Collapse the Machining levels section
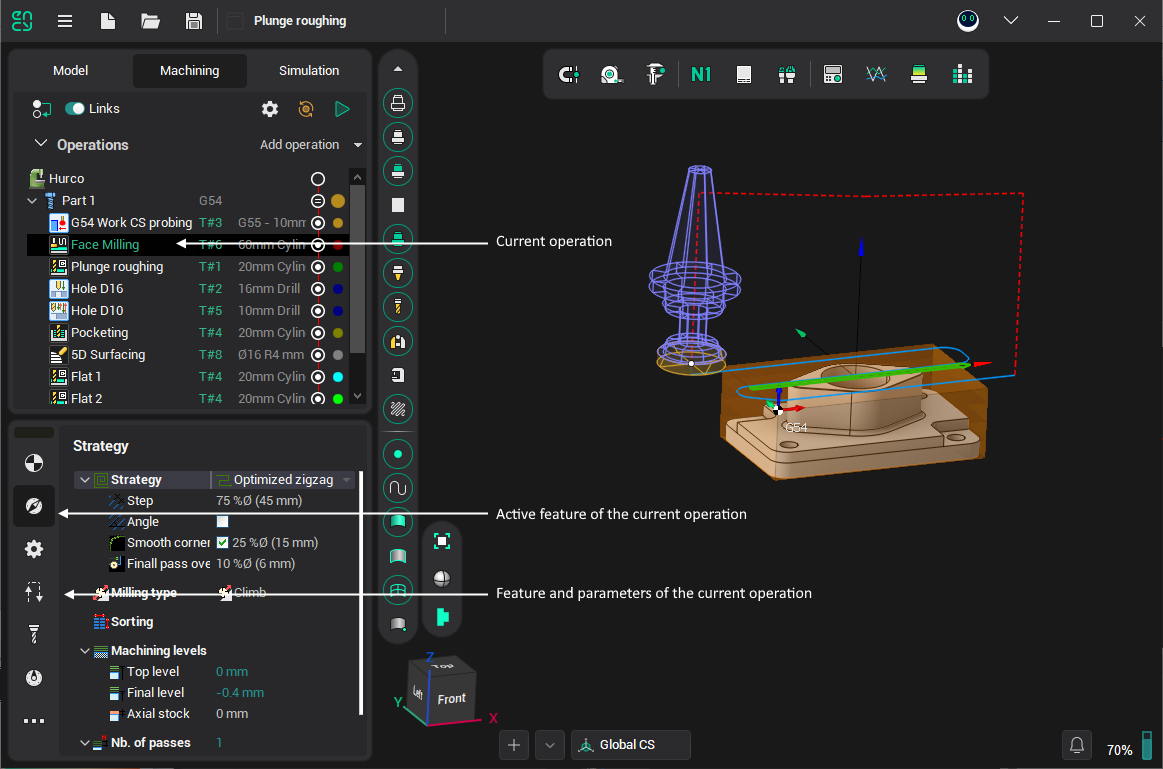Image resolution: width=1163 pixels, height=769 pixels. tap(85, 651)
